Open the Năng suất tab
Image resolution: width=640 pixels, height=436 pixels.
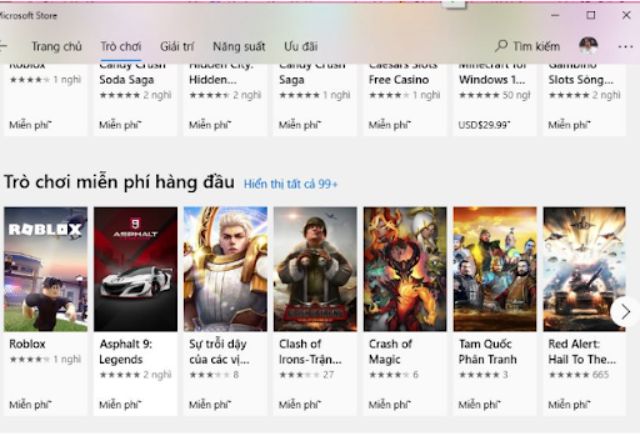tap(239, 47)
